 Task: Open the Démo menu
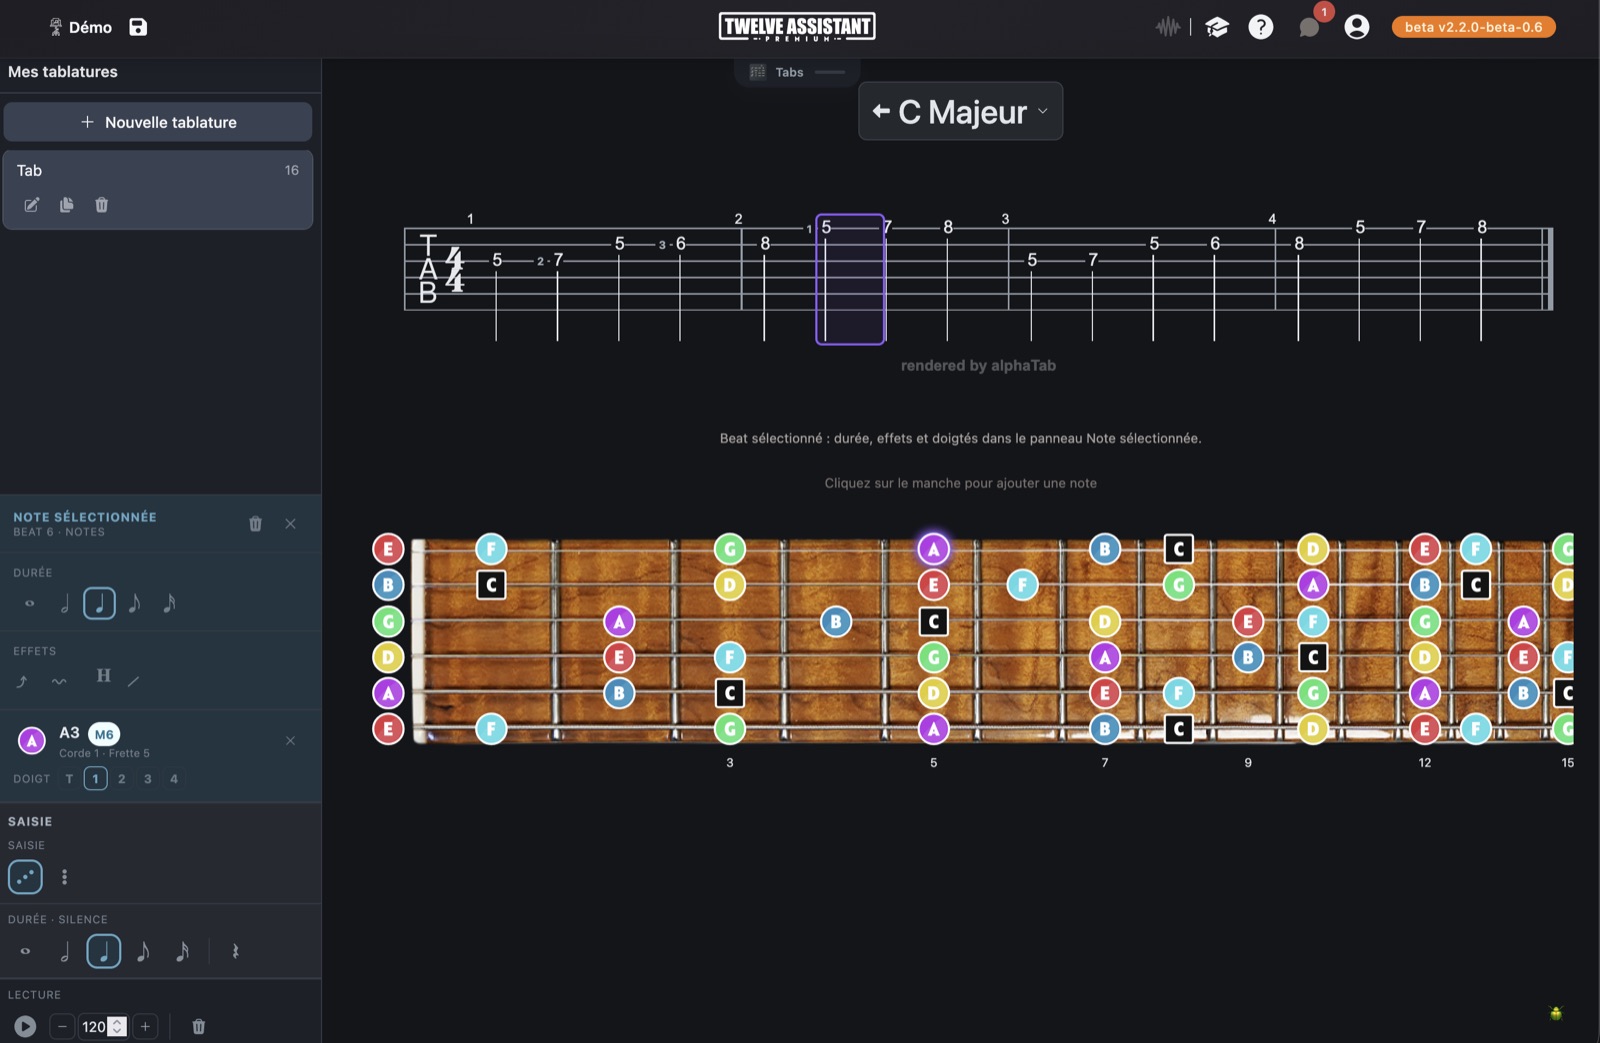tap(80, 27)
